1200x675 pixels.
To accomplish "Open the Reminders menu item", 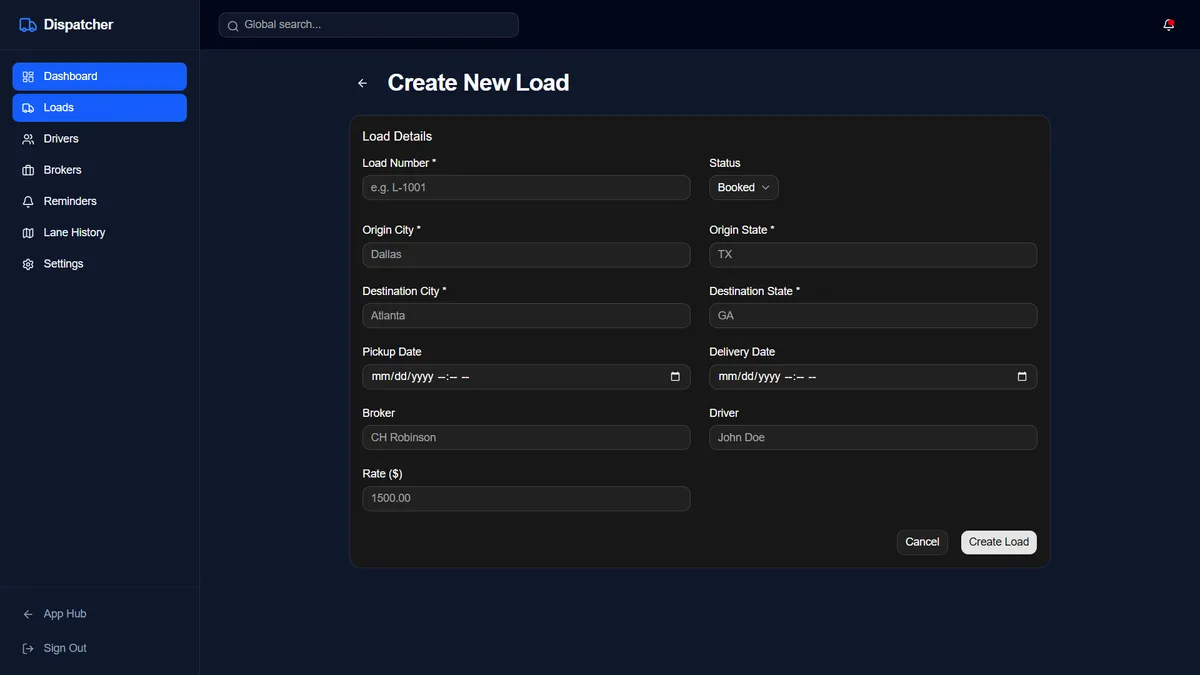I will pyautogui.click(x=100, y=201).
